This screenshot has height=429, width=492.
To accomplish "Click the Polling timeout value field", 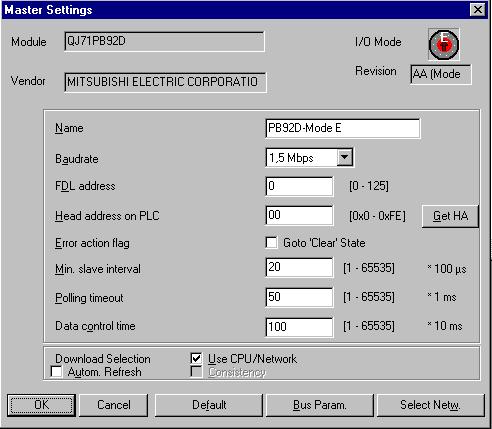I will pos(299,297).
